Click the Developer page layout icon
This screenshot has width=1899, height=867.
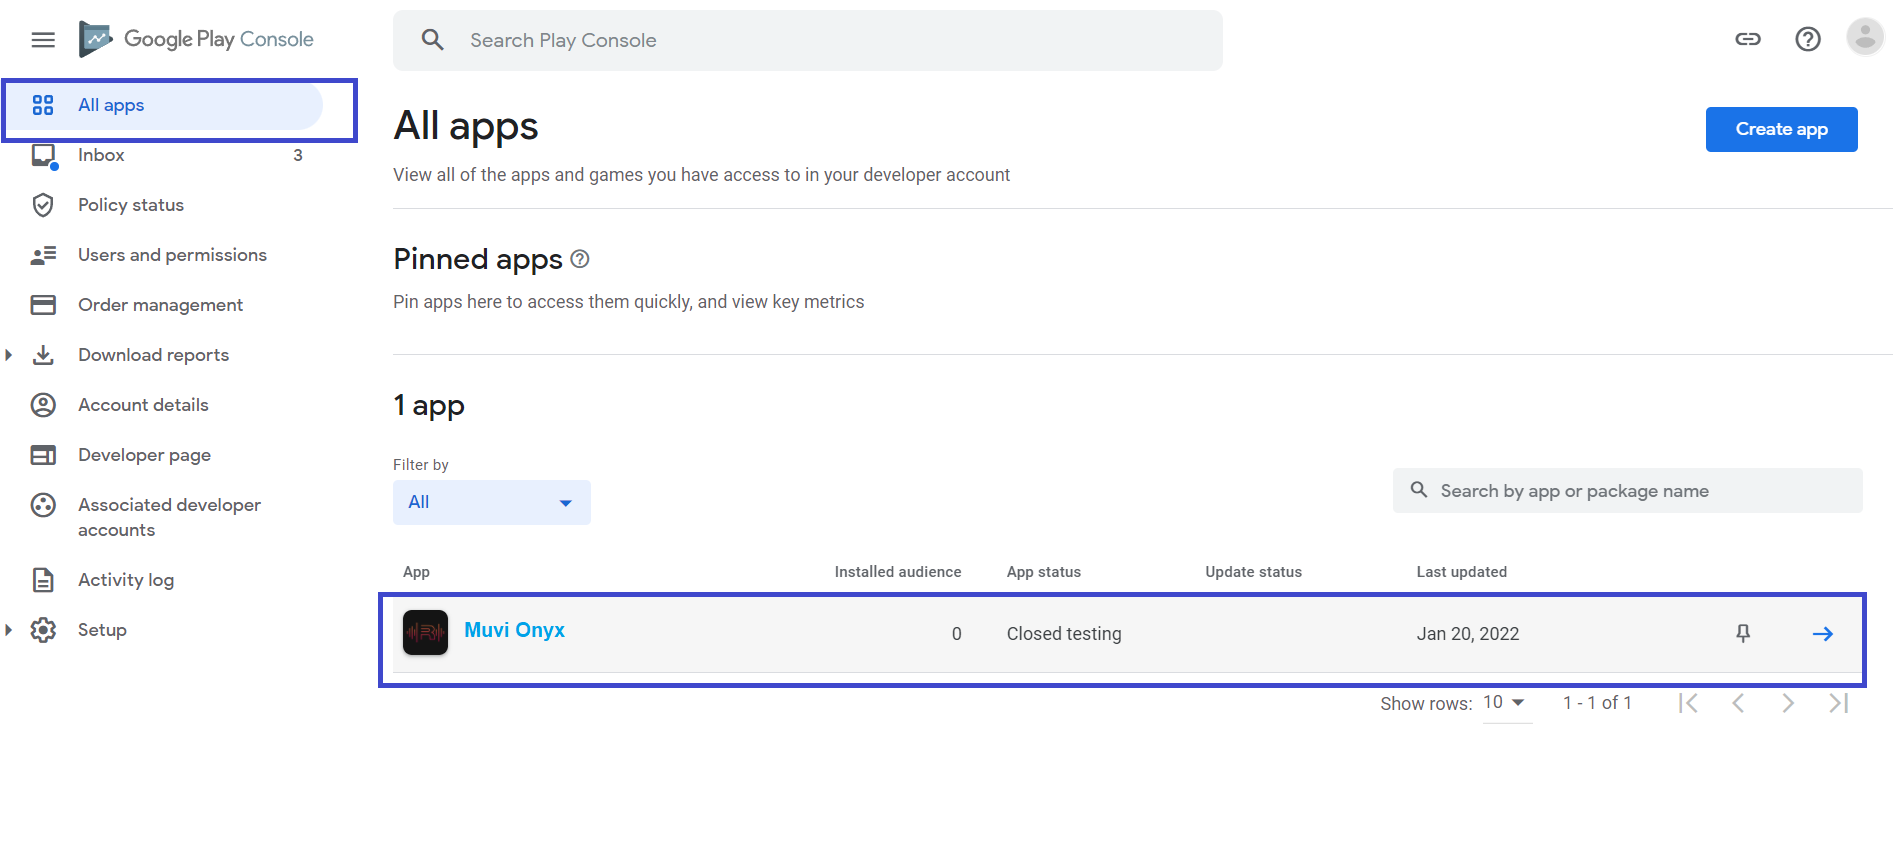point(43,455)
